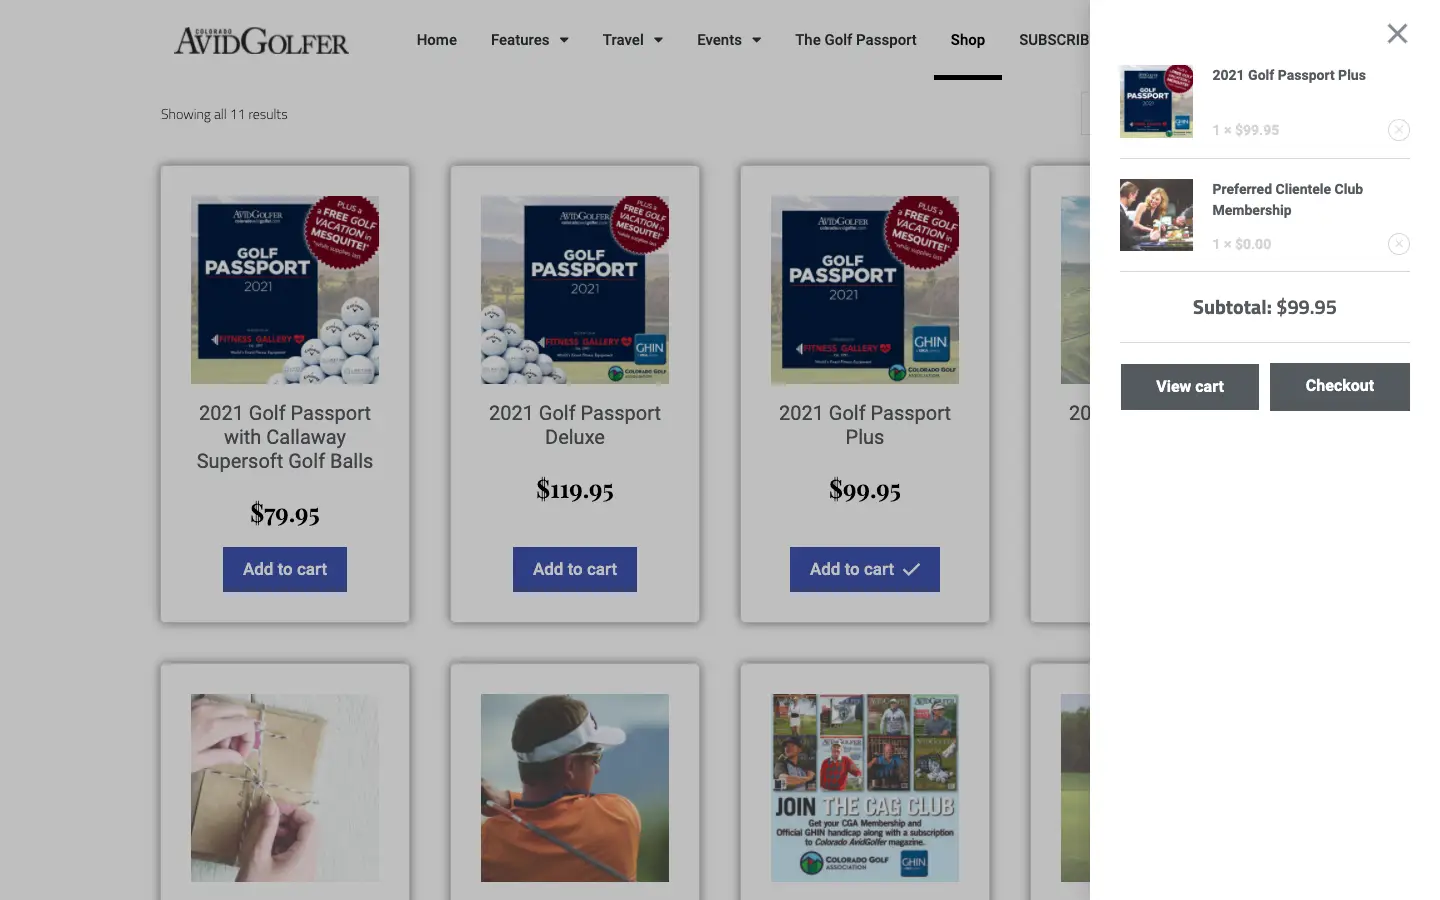This screenshot has width=1440, height=900.
Task: Remove 2021 Golf Passport Plus from cart
Action: pos(1399,130)
